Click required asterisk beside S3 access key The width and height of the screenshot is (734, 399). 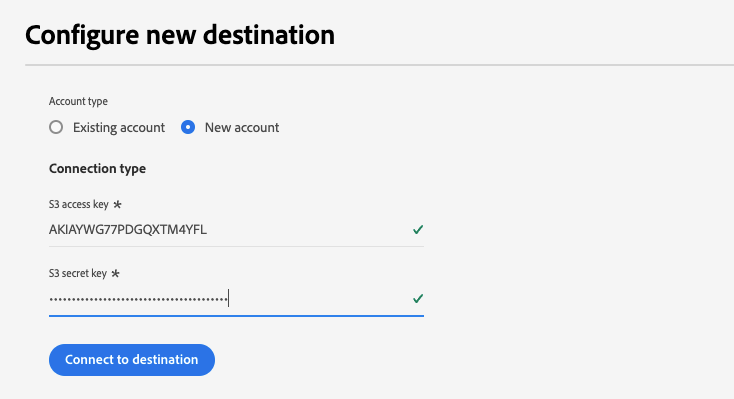click(117, 204)
